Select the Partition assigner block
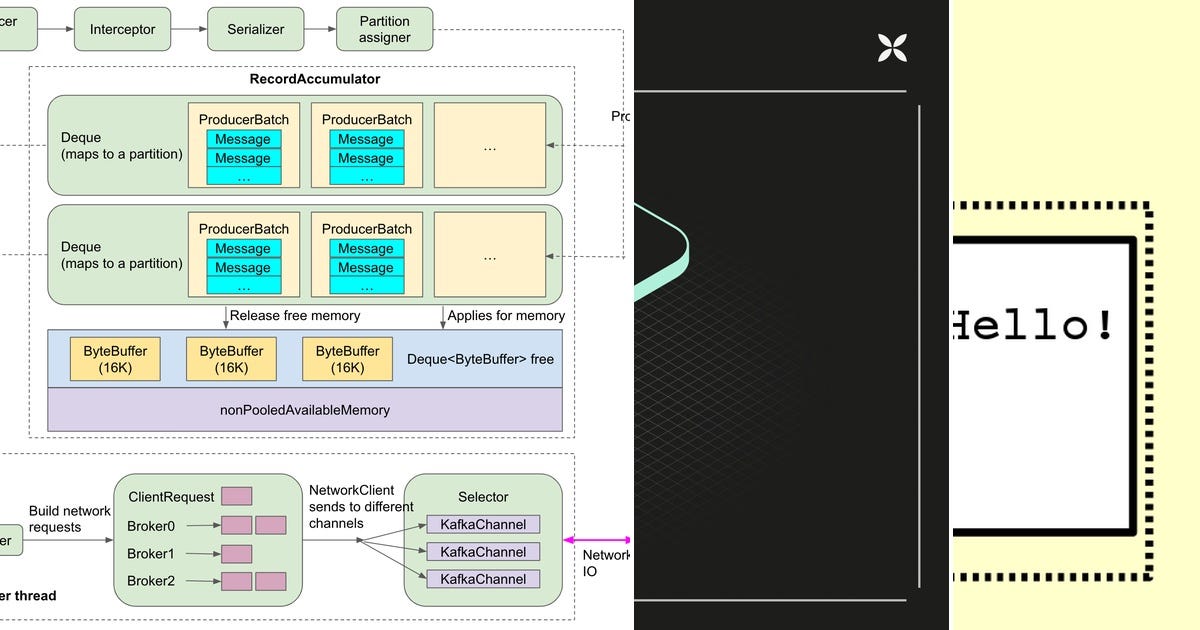This screenshot has height=630, width=1200. pyautogui.click(x=384, y=29)
